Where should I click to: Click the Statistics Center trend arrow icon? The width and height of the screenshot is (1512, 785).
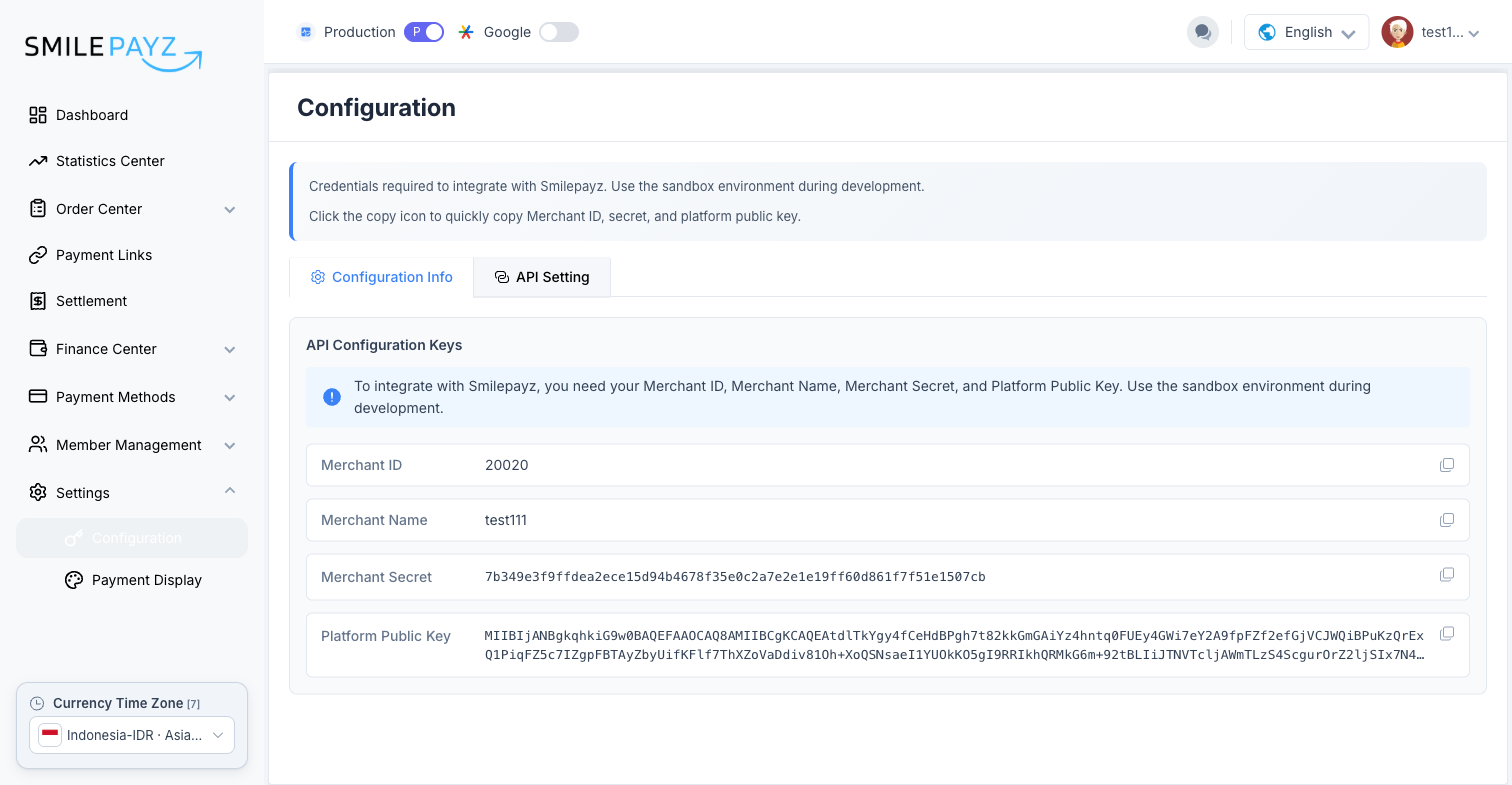38,161
